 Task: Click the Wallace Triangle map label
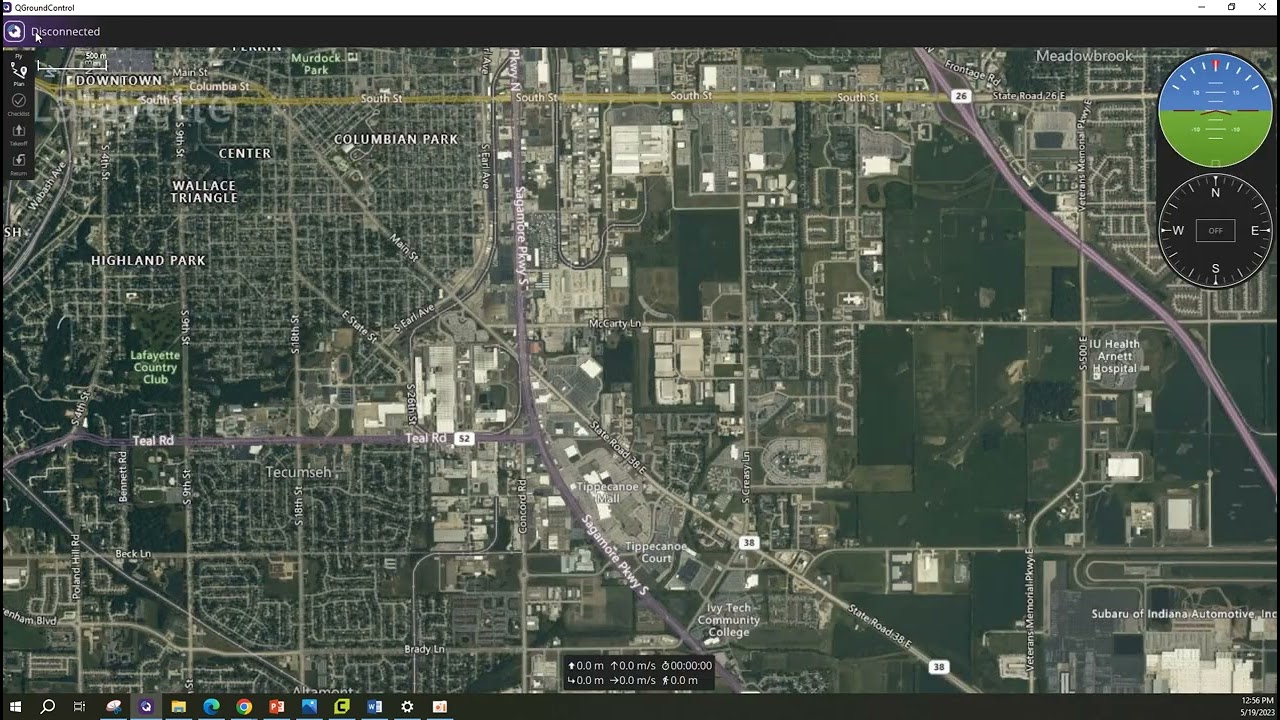(204, 192)
